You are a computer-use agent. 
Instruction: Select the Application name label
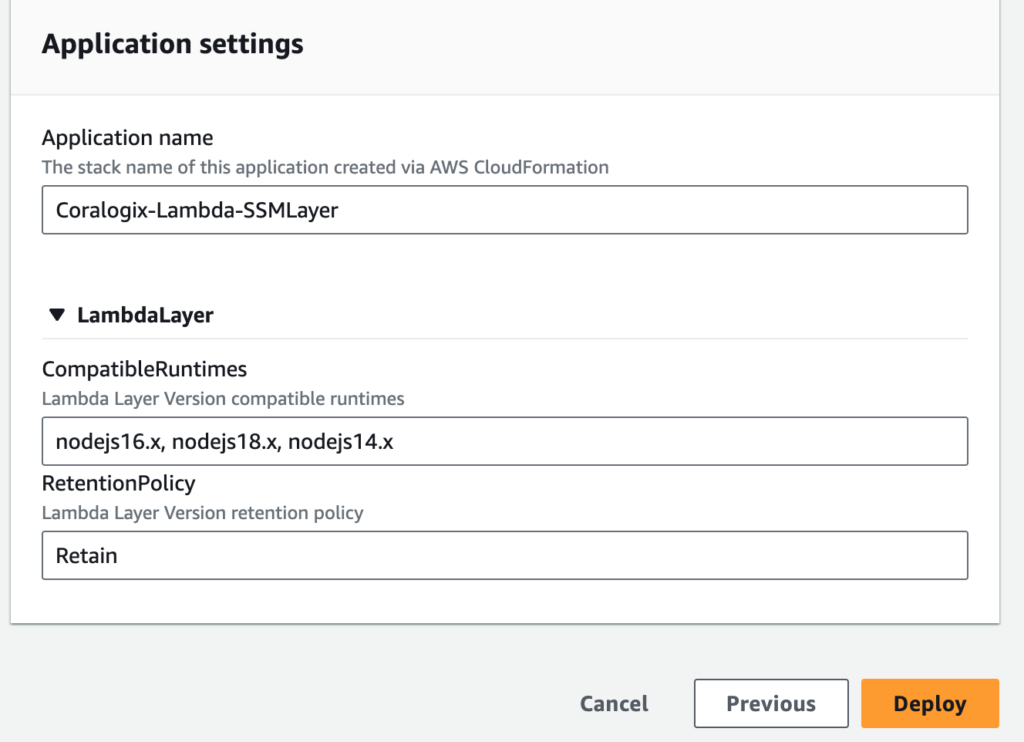(127, 138)
